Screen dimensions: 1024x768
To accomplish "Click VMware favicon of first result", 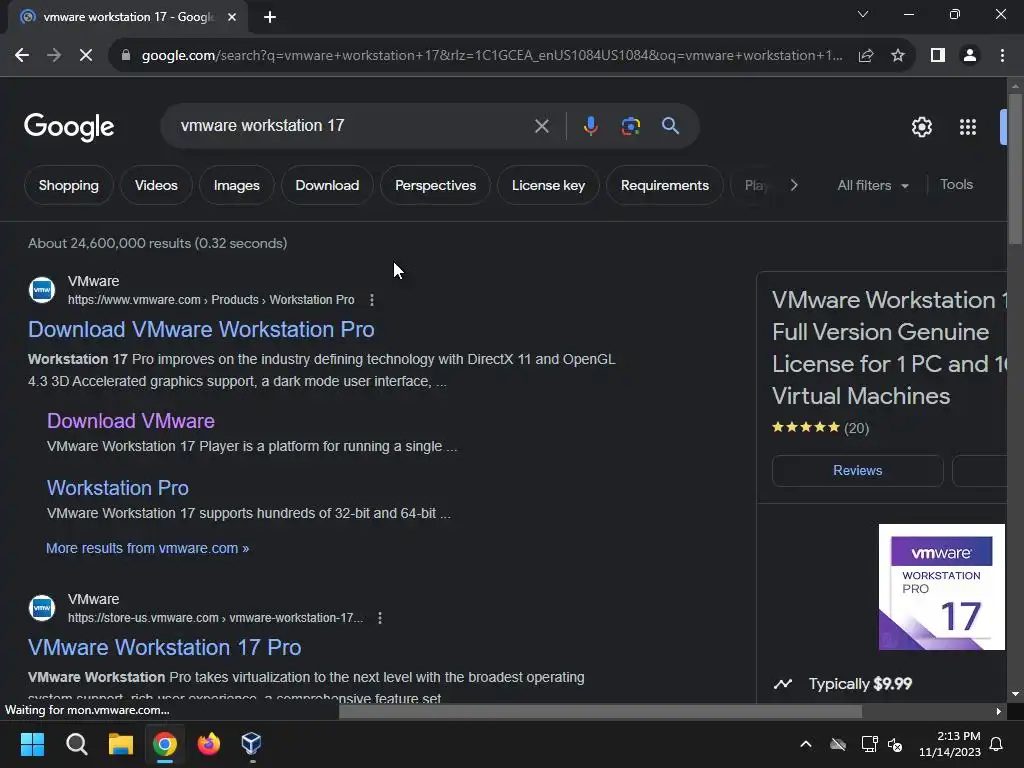I will tap(42, 290).
